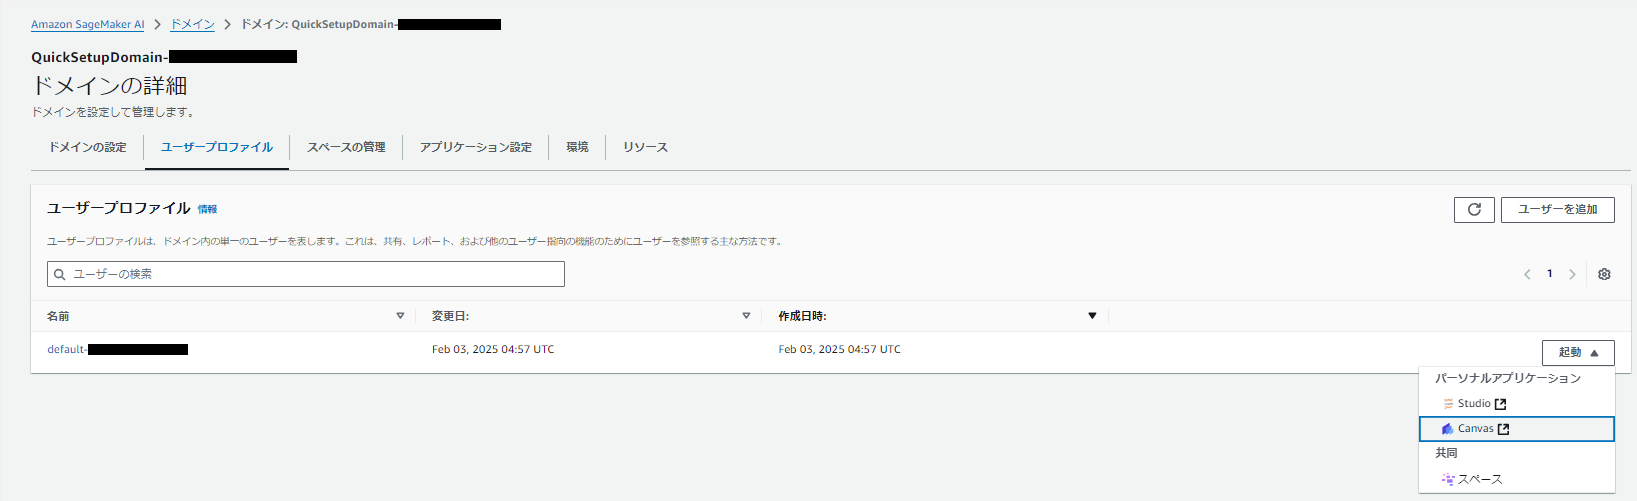This screenshot has height=501, width=1637.
Task: Launch Studio from the menu
Action: pos(1517,404)
